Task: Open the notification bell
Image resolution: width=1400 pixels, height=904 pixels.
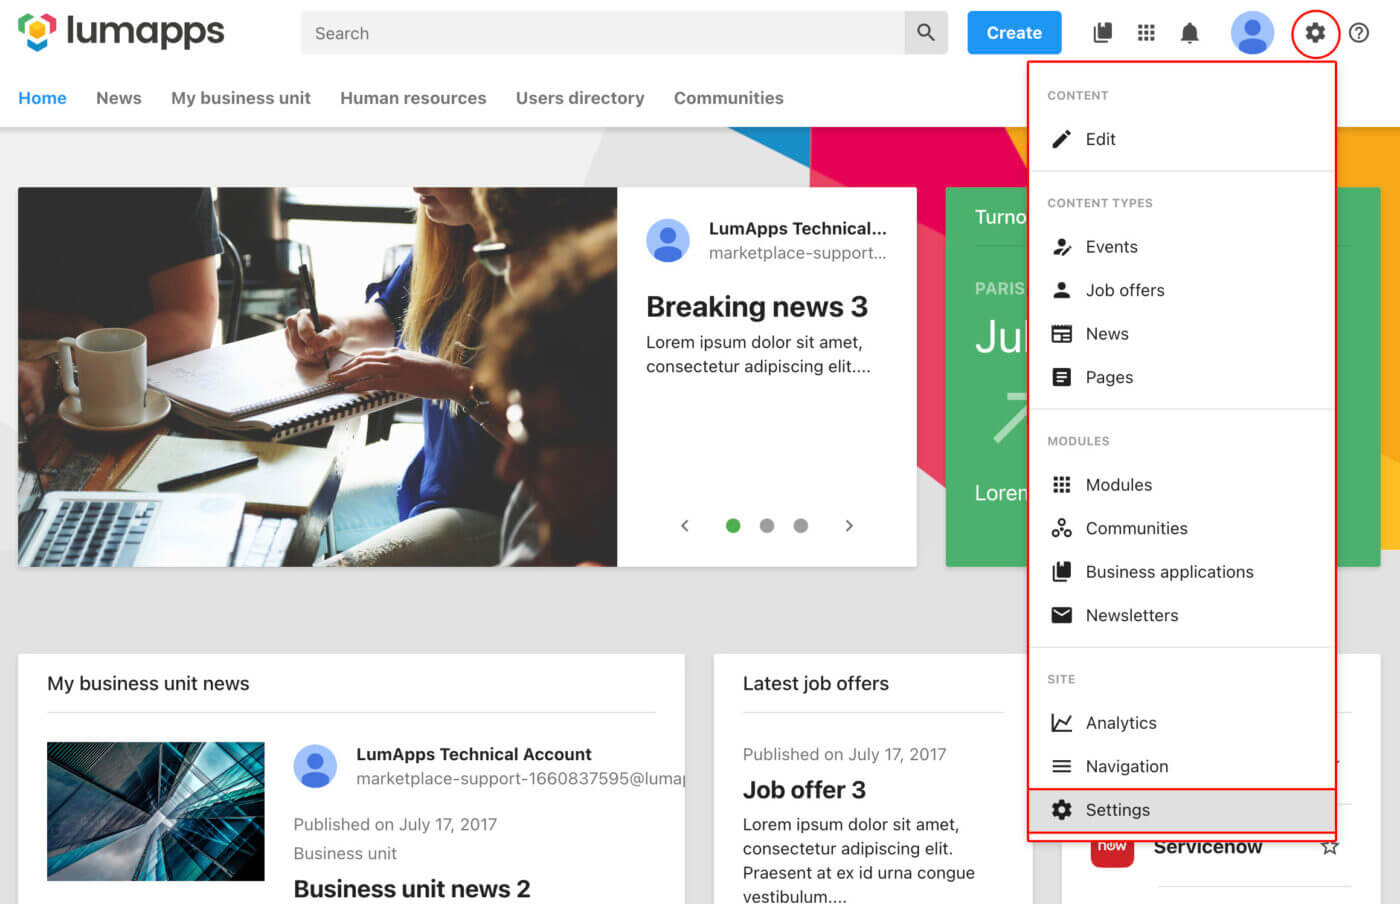Action: (x=1190, y=33)
